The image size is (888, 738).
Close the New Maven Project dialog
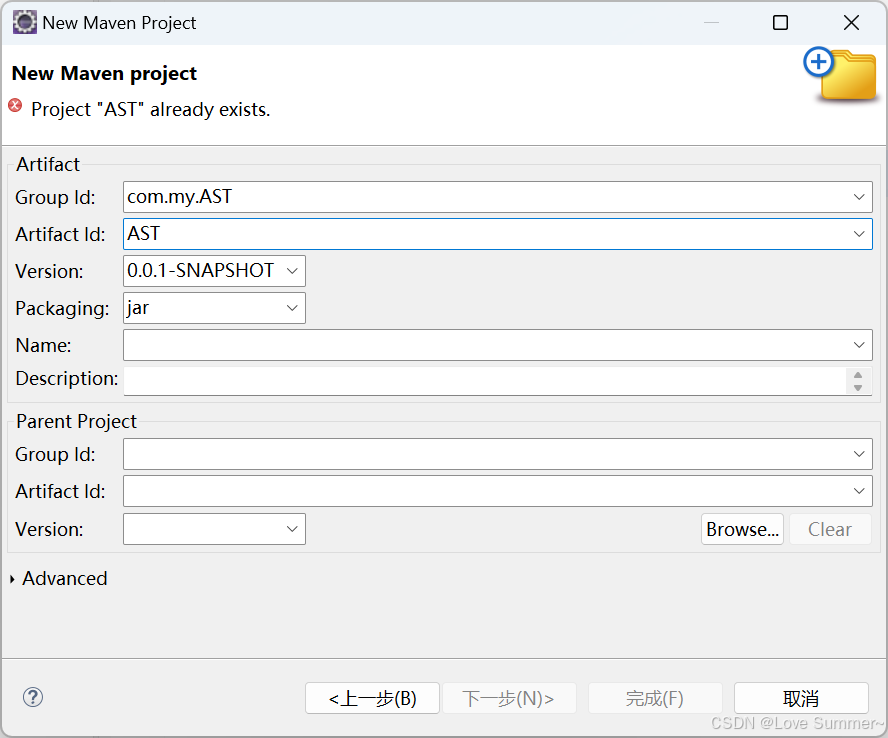click(851, 23)
